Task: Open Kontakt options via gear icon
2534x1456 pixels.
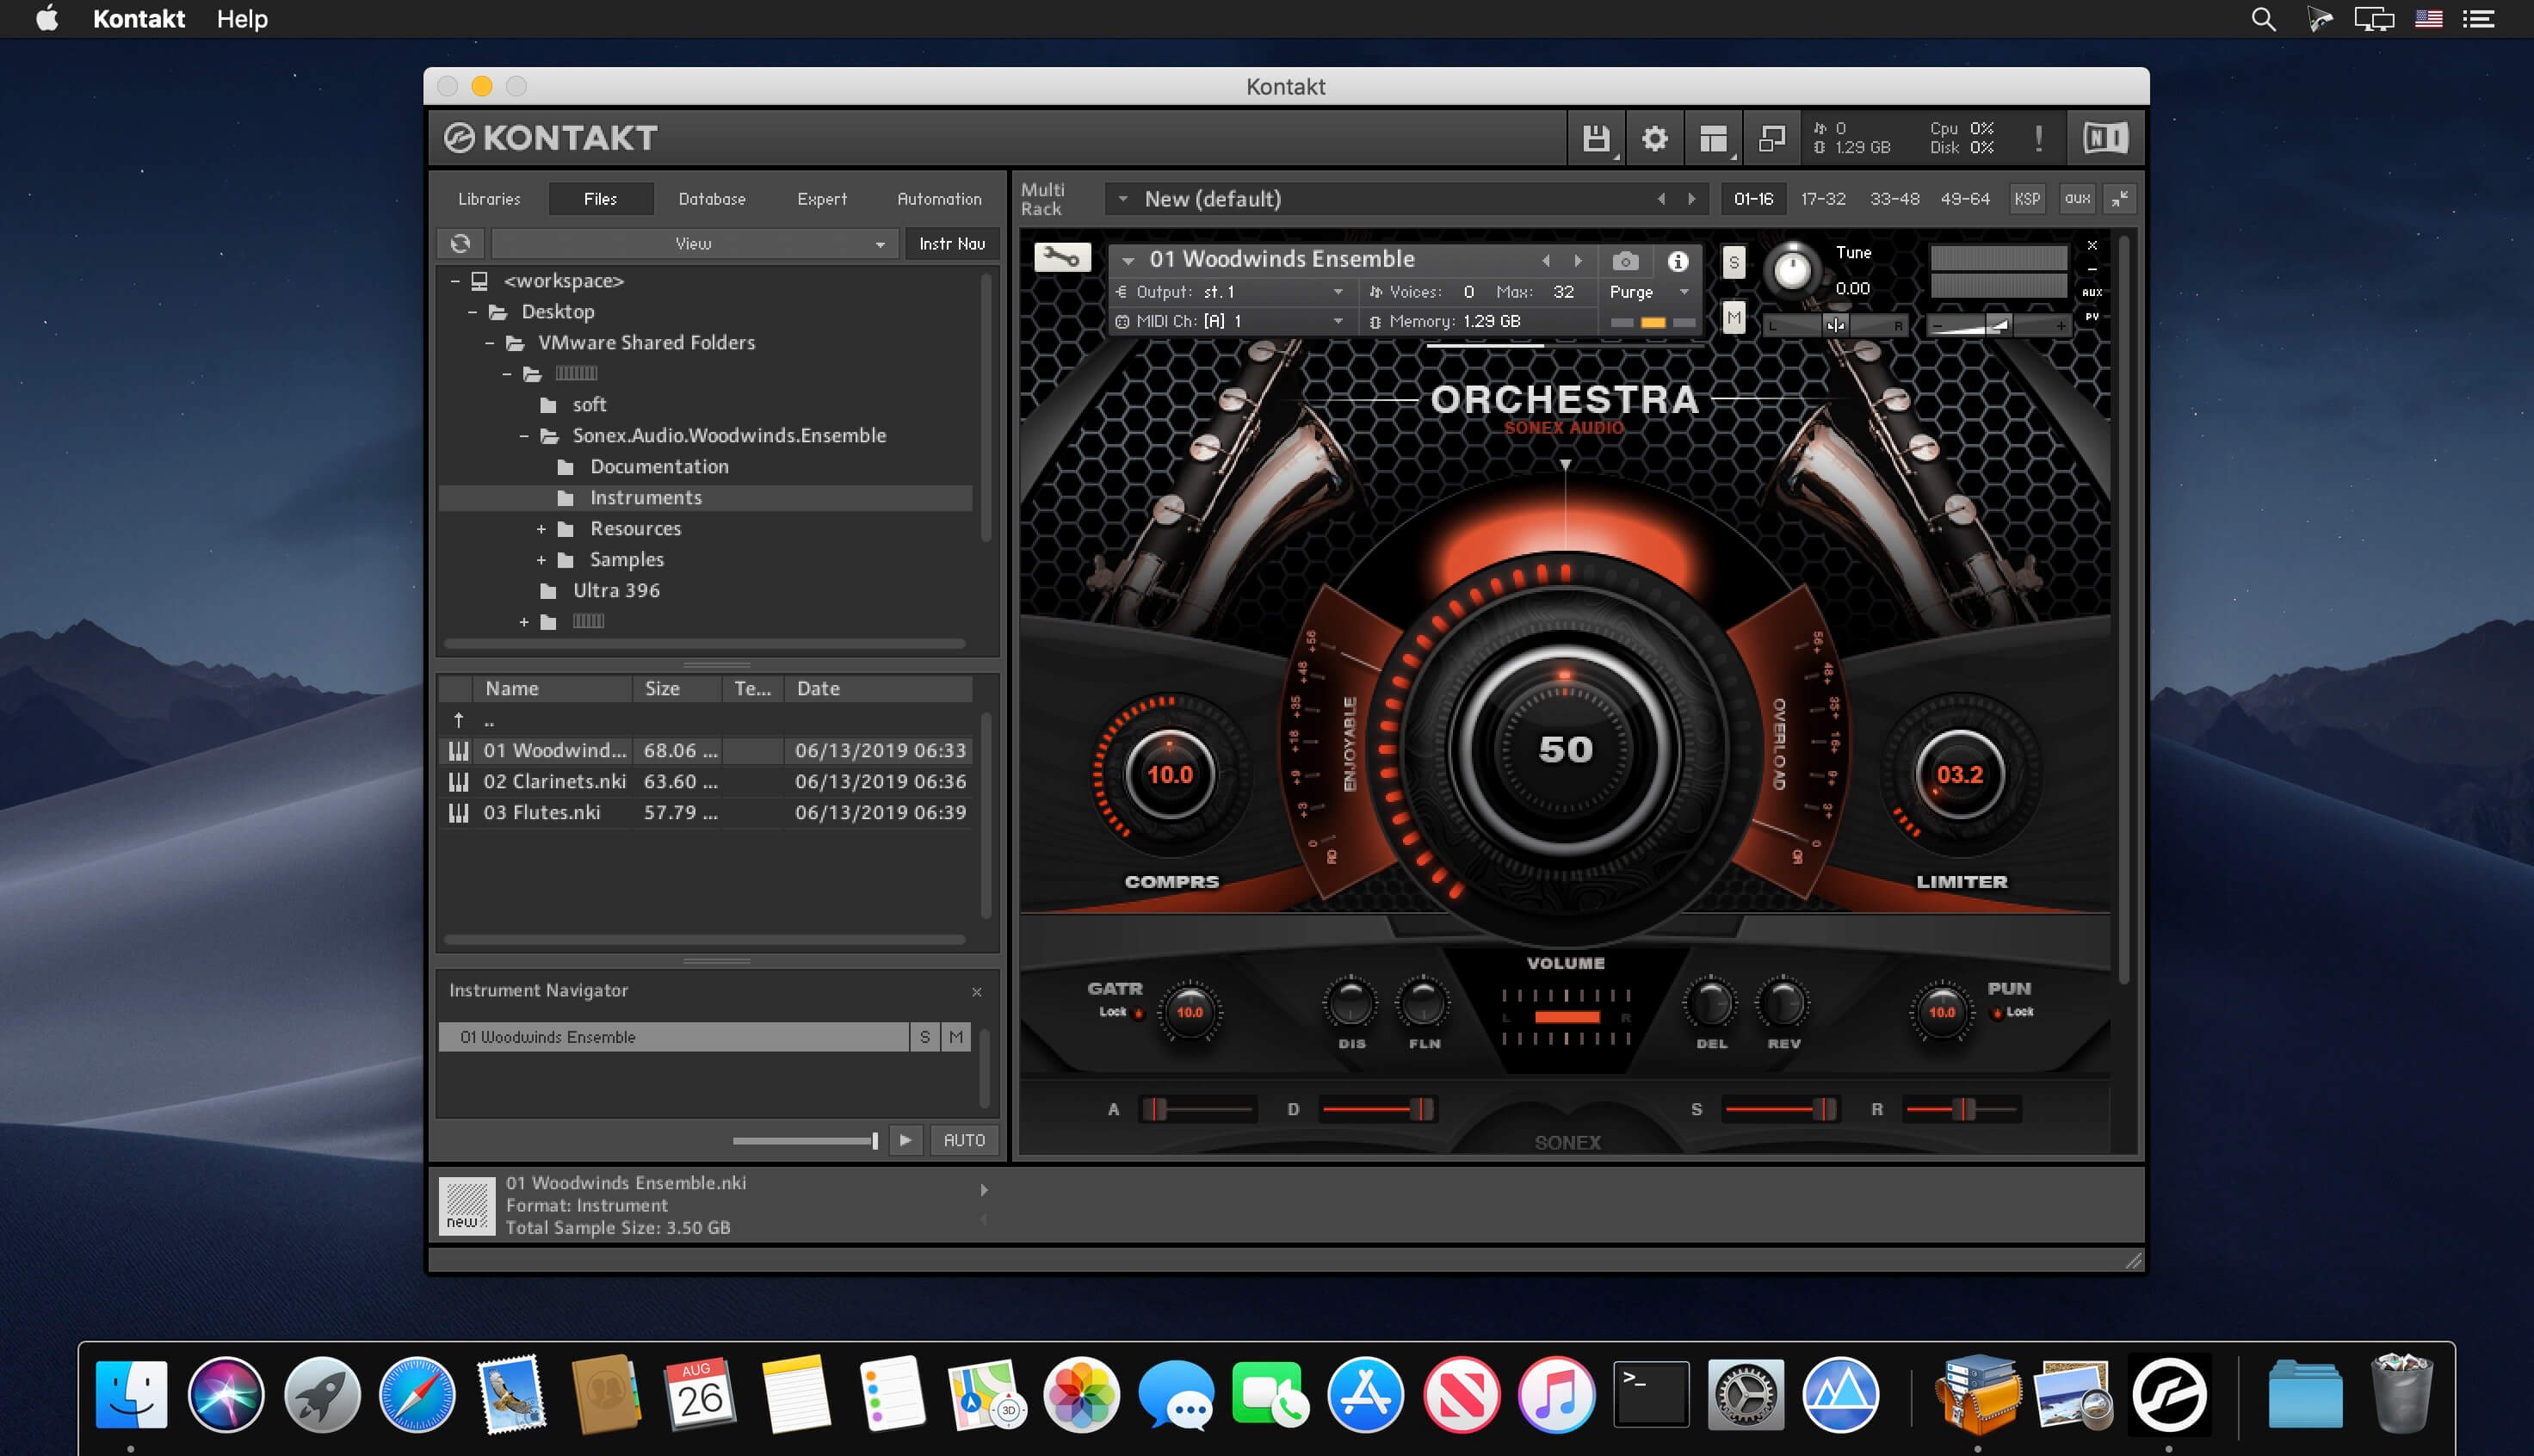Action: click(1654, 138)
